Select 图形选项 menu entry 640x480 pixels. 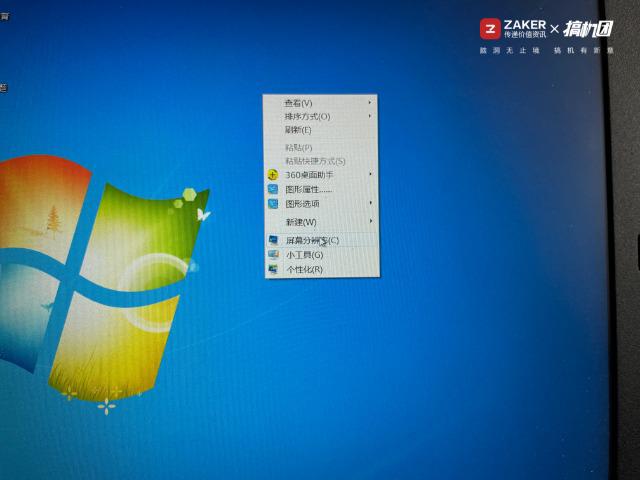320,204
